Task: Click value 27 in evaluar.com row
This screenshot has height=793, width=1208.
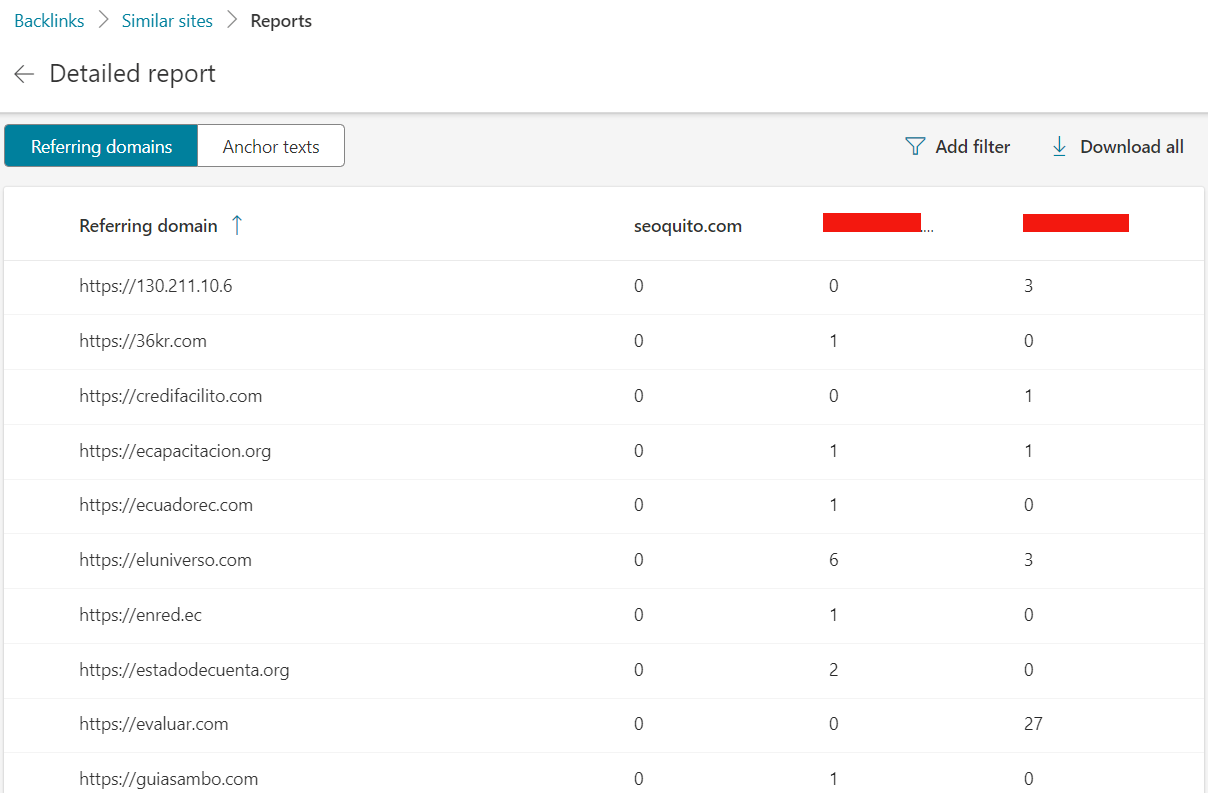Action: tap(1033, 724)
